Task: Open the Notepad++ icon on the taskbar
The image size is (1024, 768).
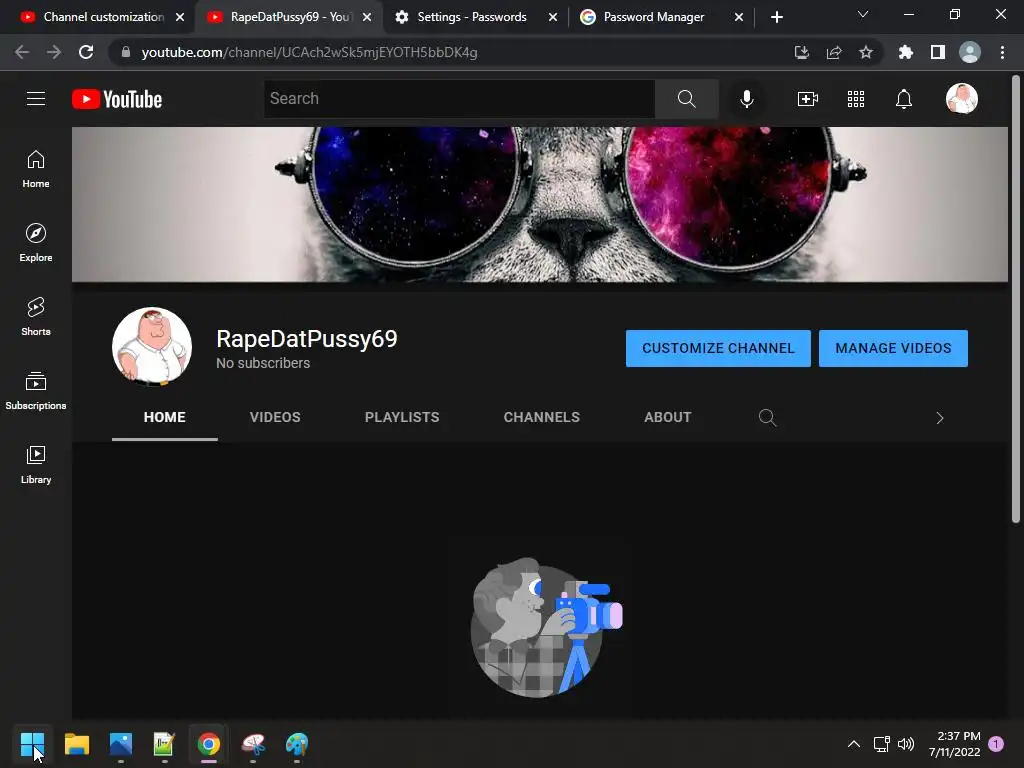Action: coord(164,744)
